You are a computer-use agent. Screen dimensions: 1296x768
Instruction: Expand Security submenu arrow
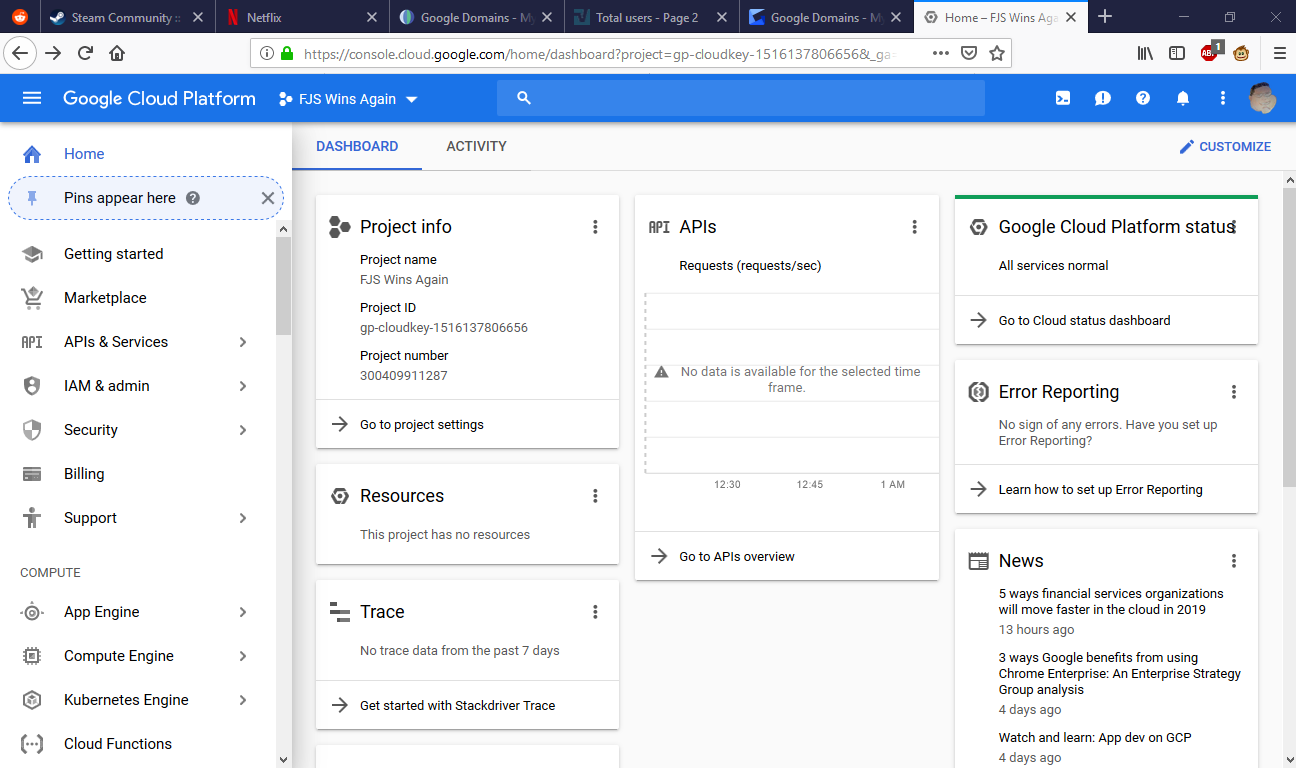click(x=243, y=430)
